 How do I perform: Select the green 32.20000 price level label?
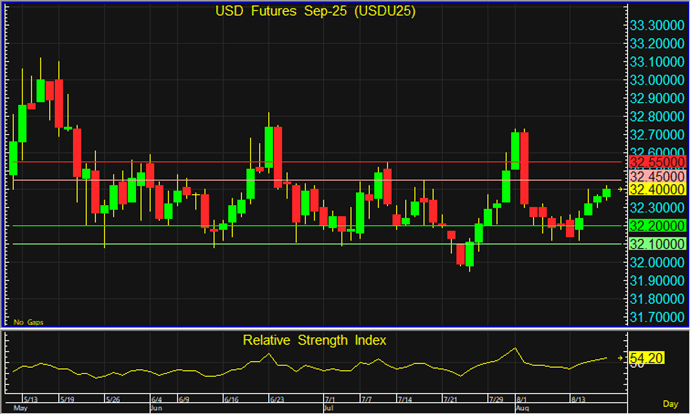(656, 226)
